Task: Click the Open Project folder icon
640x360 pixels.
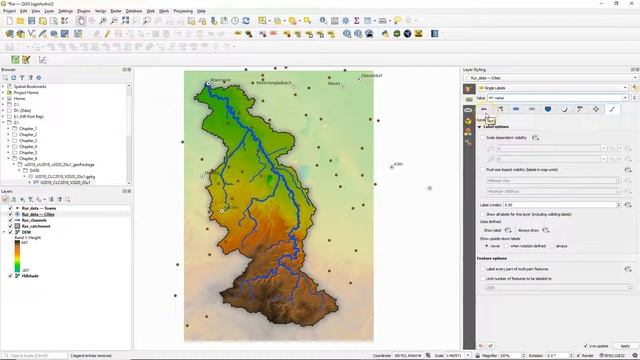Action: click(x=20, y=21)
